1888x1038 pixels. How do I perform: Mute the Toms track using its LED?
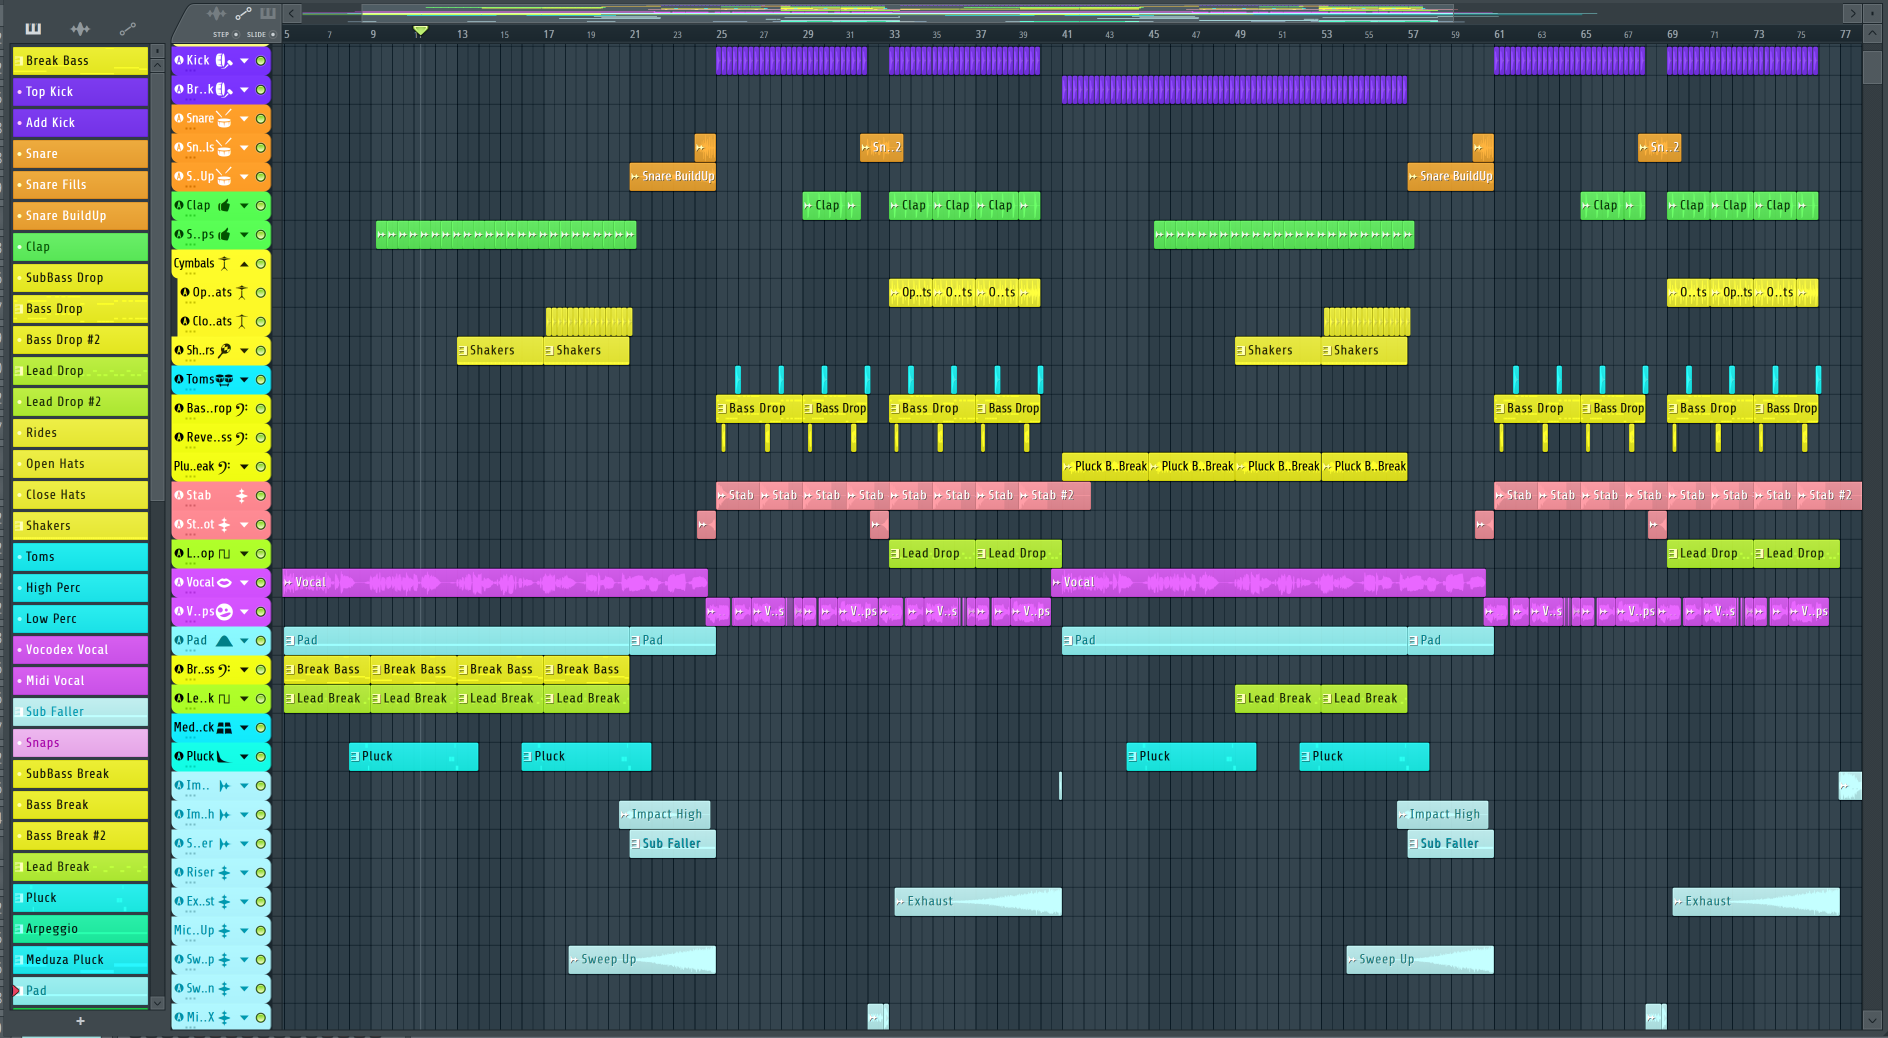click(261, 379)
